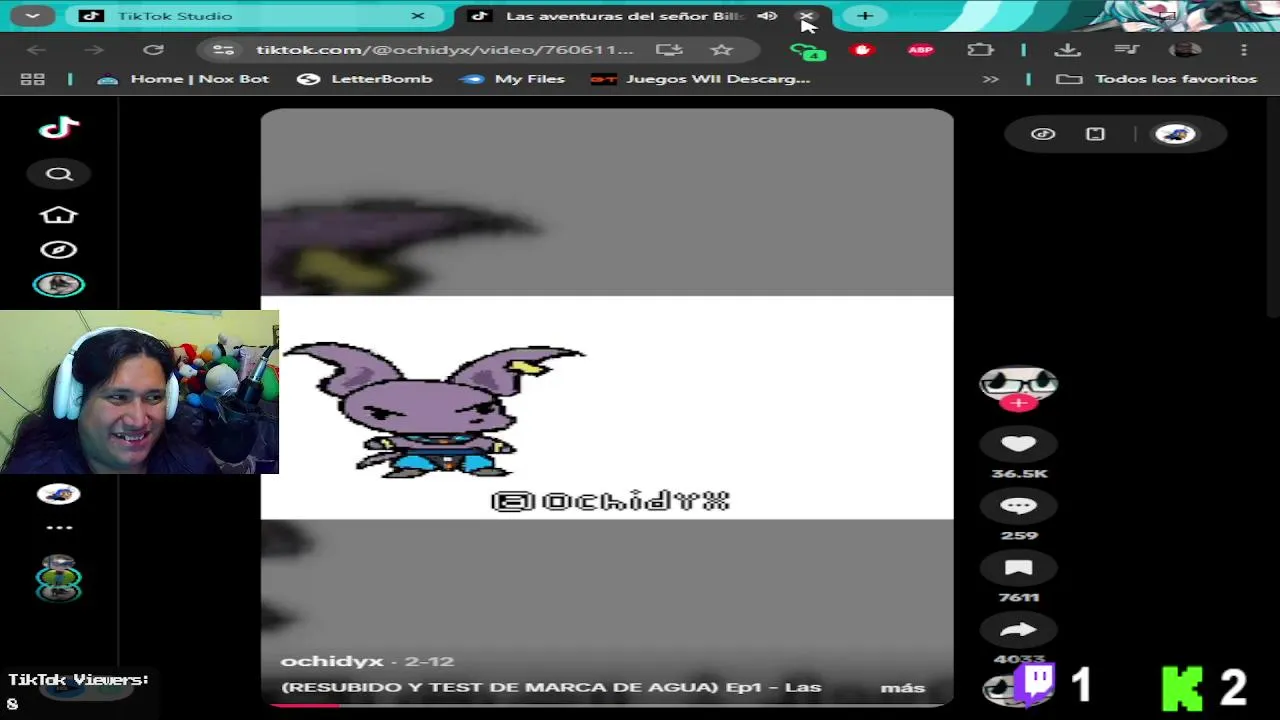This screenshot has width=1280, height=720.
Task: Click the '36.5K' likes count
Action: tap(1019, 474)
